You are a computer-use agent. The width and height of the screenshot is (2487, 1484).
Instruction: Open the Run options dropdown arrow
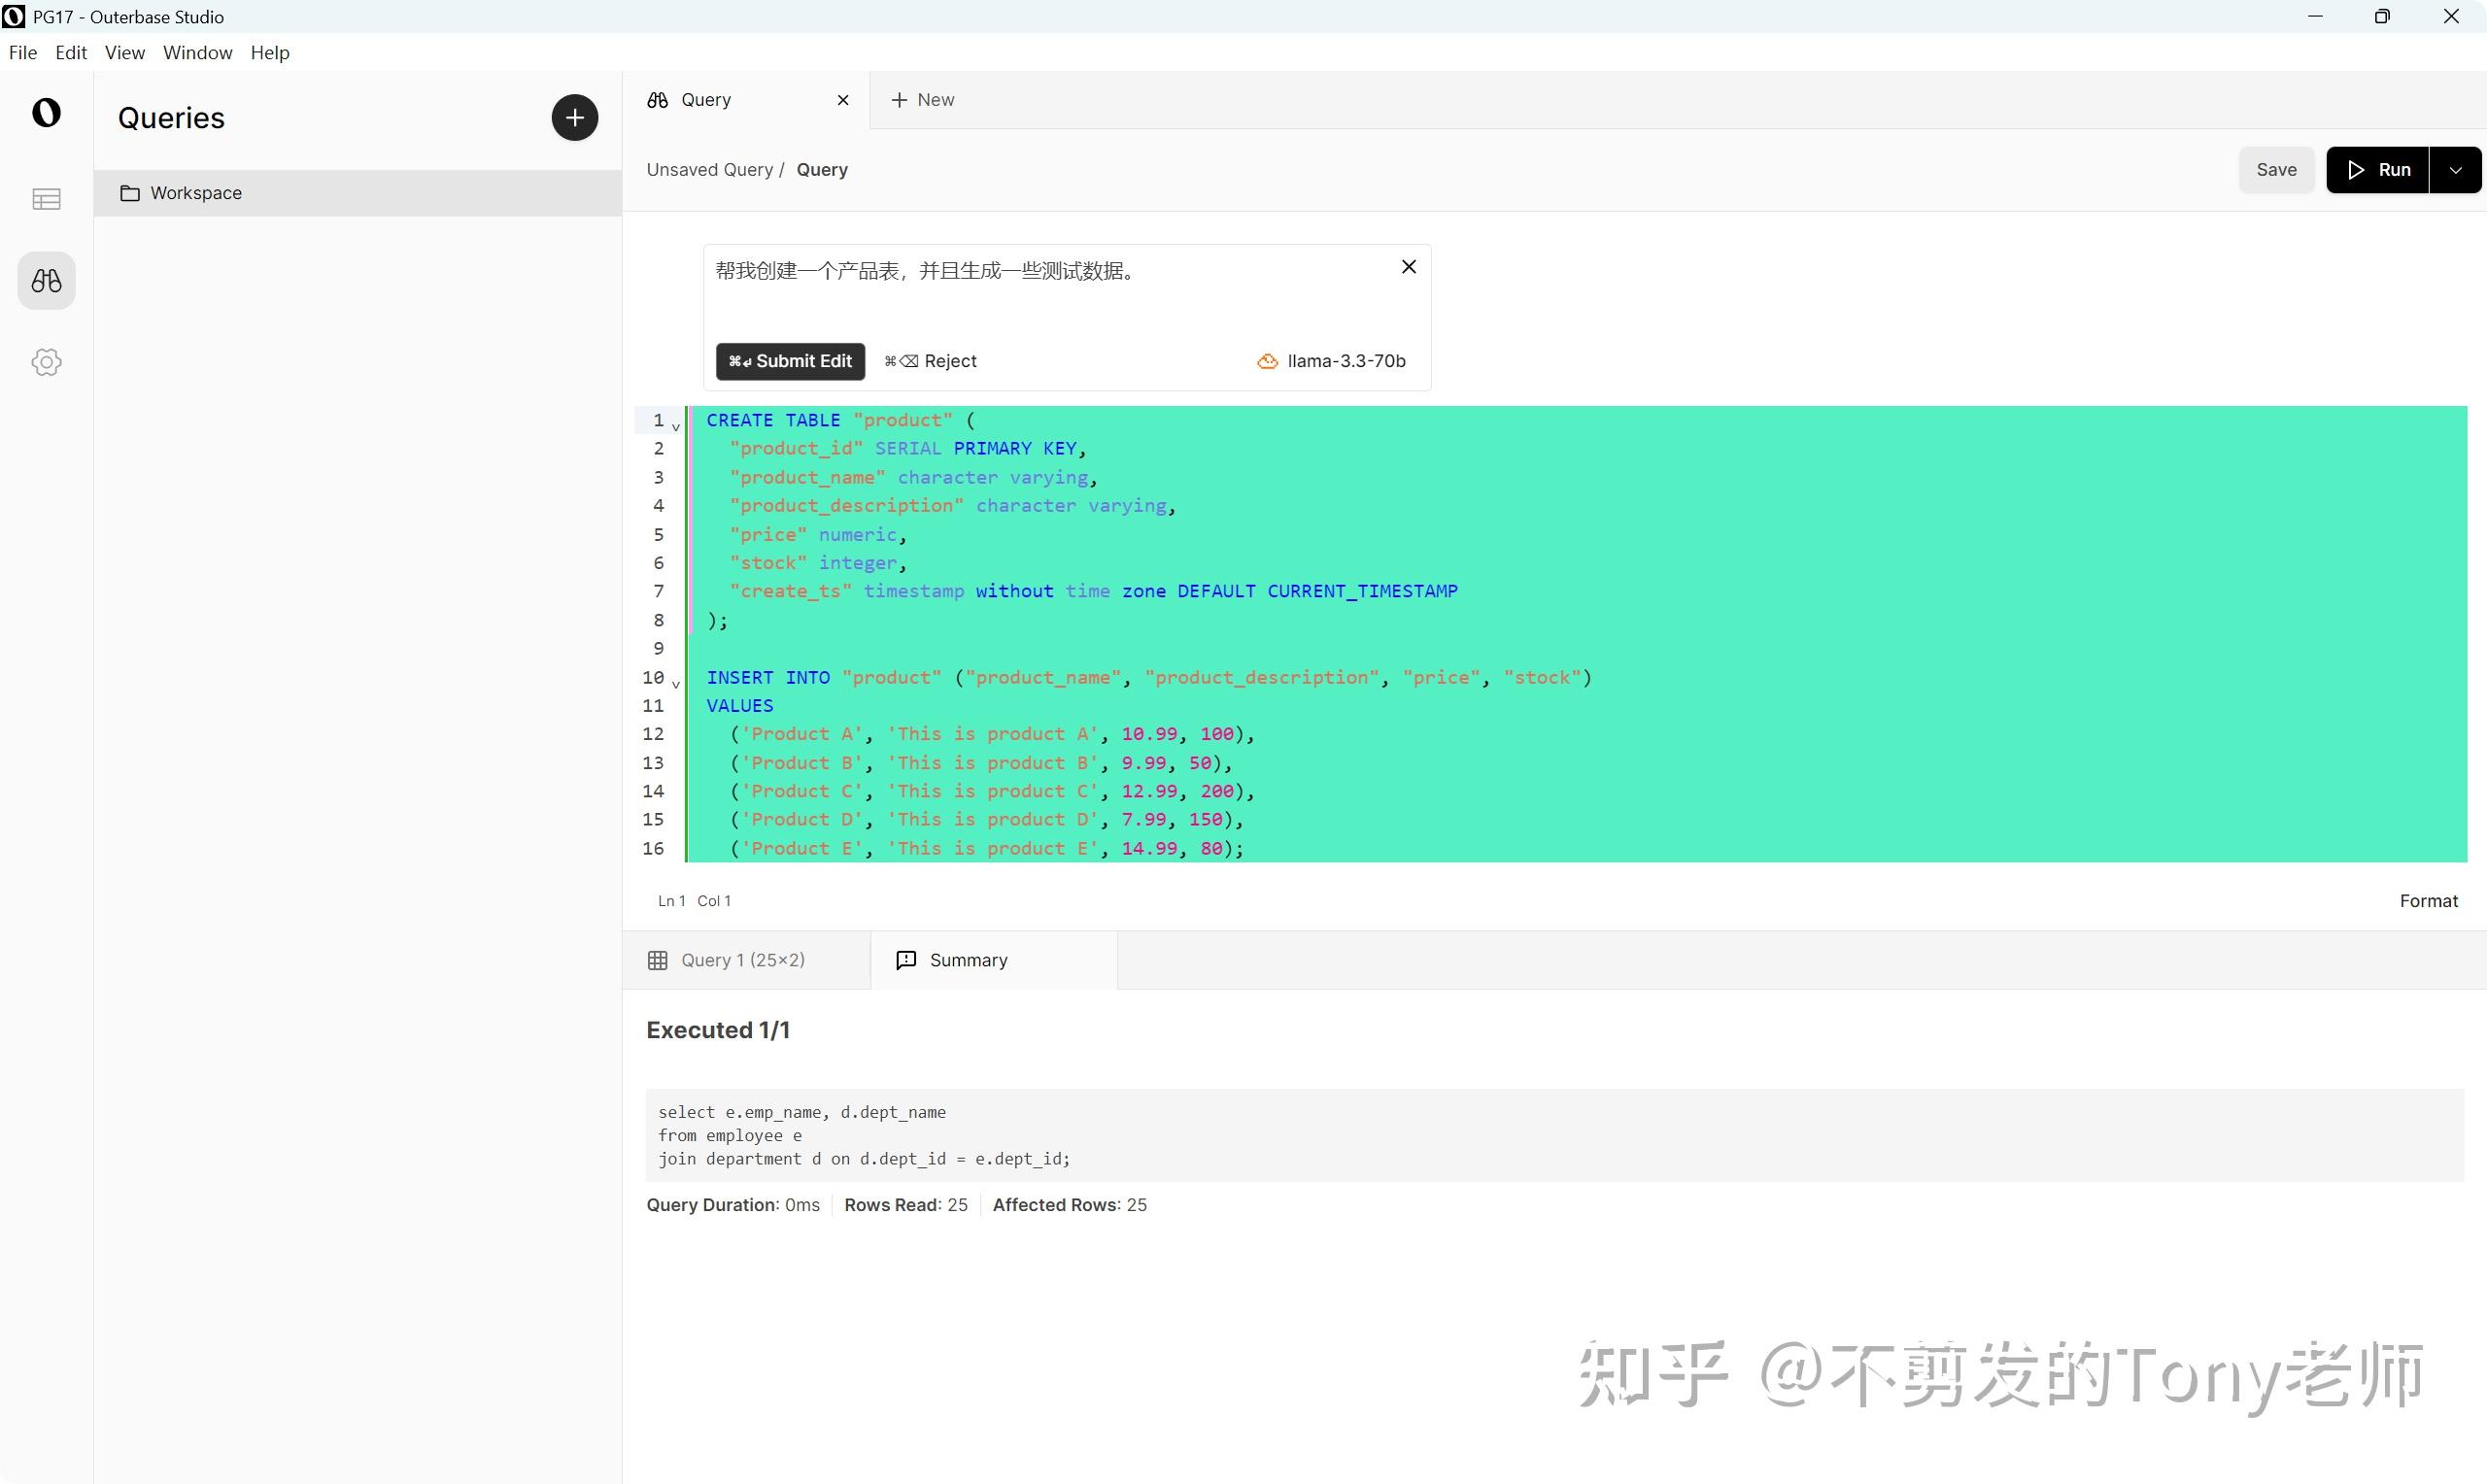[2455, 170]
